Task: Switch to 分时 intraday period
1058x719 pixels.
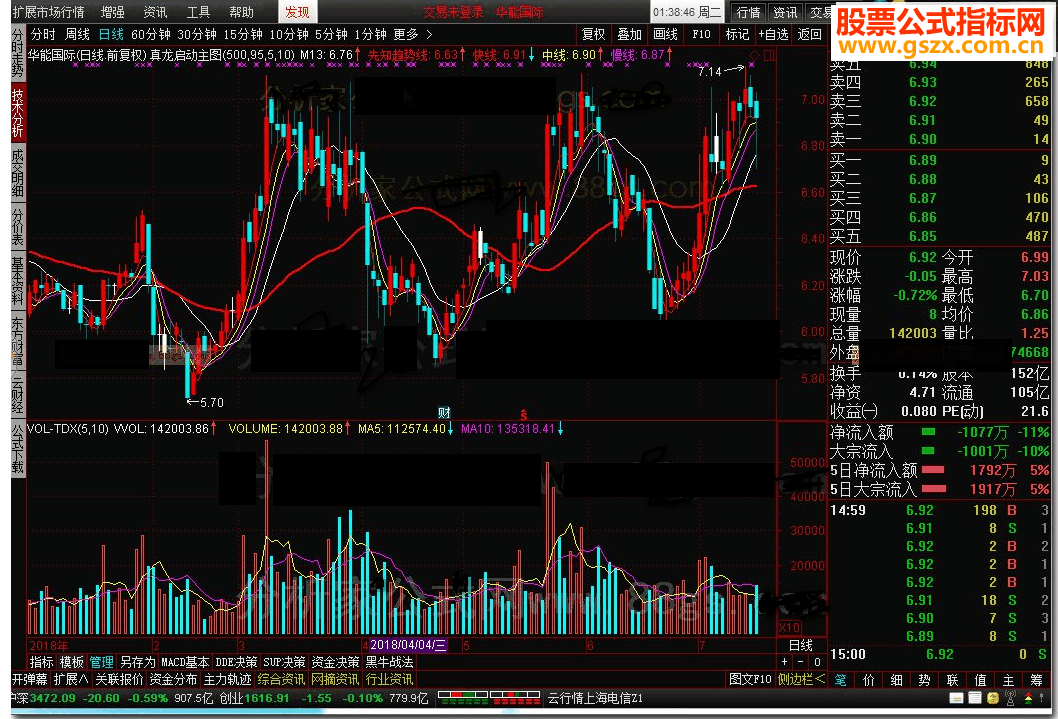Action: 43,34
